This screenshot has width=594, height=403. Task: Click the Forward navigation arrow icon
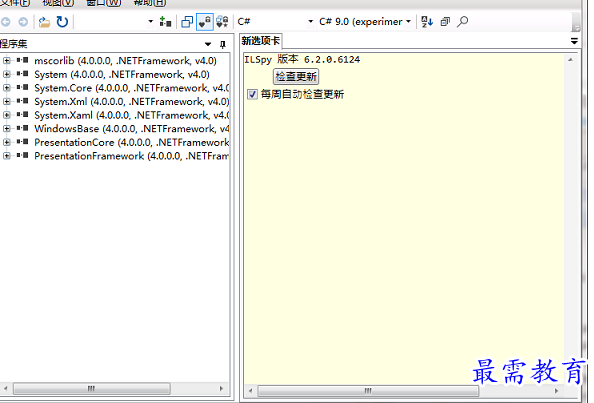pyautogui.click(x=23, y=22)
